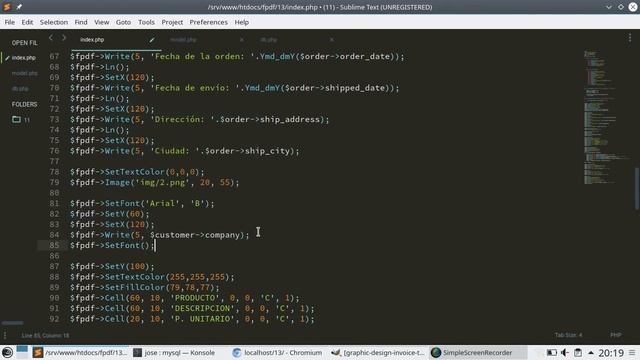Expand the folder 11 in sidebar
The image size is (640, 360).
pyautogui.click(x=20, y=120)
